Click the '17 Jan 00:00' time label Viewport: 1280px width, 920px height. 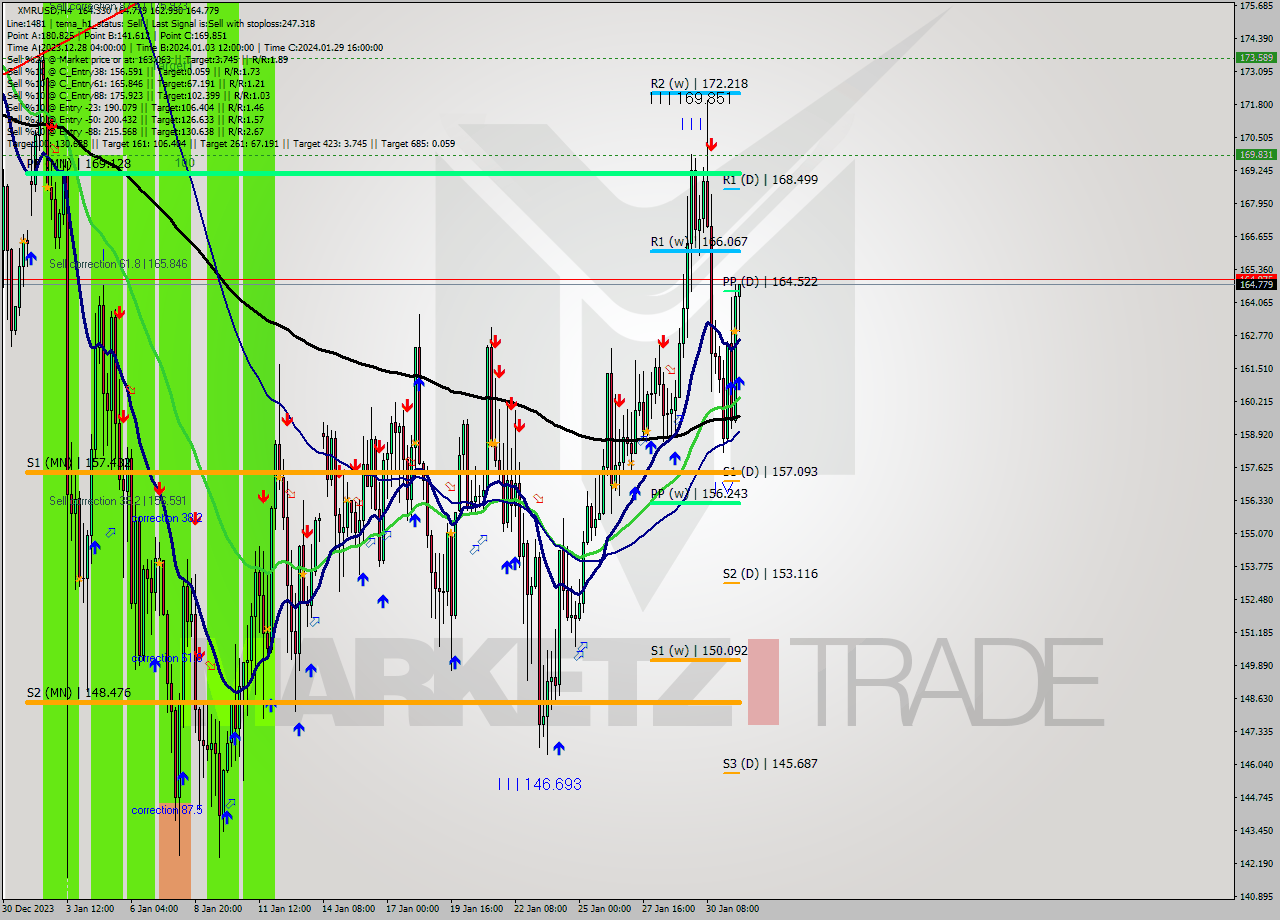tap(412, 909)
